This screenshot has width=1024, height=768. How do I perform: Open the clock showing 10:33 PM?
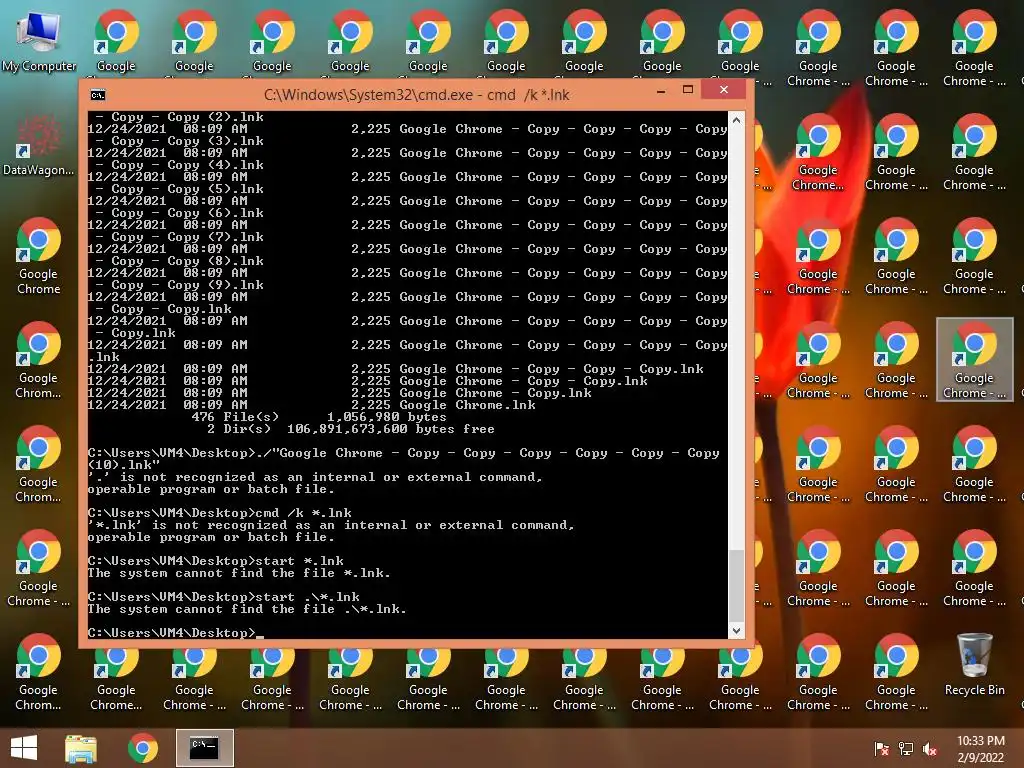[x=980, y=749]
